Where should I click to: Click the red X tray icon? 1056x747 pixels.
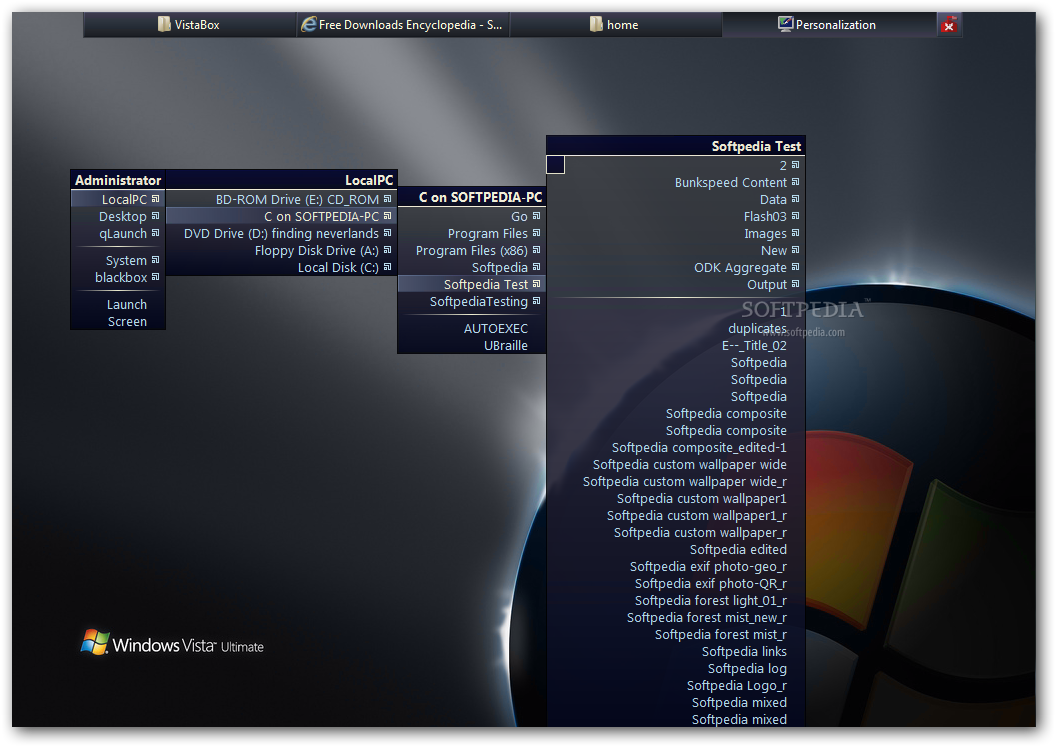click(x=949, y=26)
